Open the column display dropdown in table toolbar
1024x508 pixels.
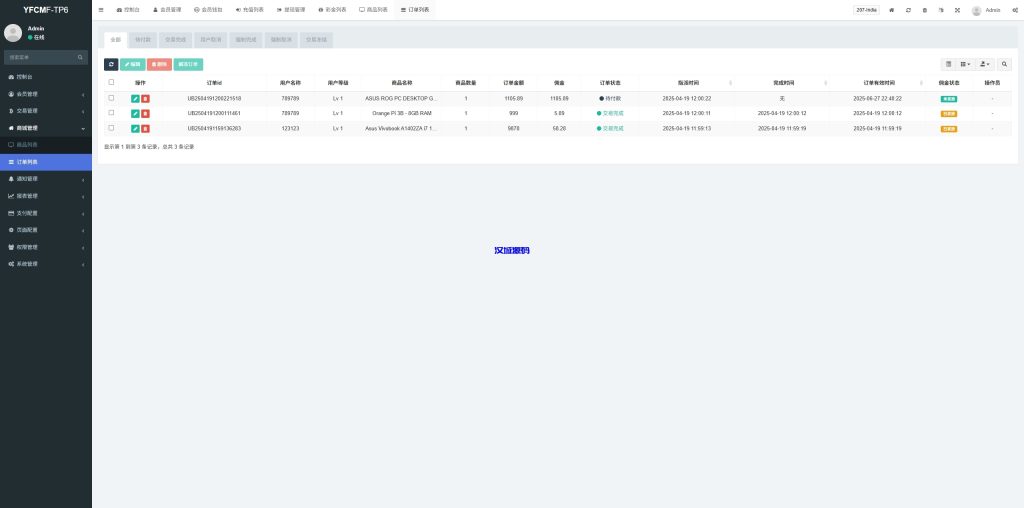[965, 64]
